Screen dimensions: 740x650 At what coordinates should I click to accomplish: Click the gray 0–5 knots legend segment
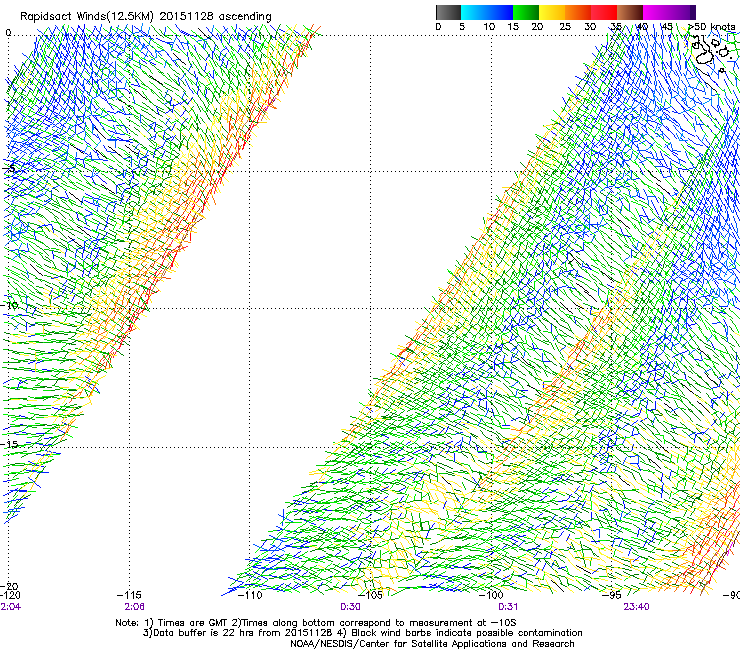(x=448, y=12)
